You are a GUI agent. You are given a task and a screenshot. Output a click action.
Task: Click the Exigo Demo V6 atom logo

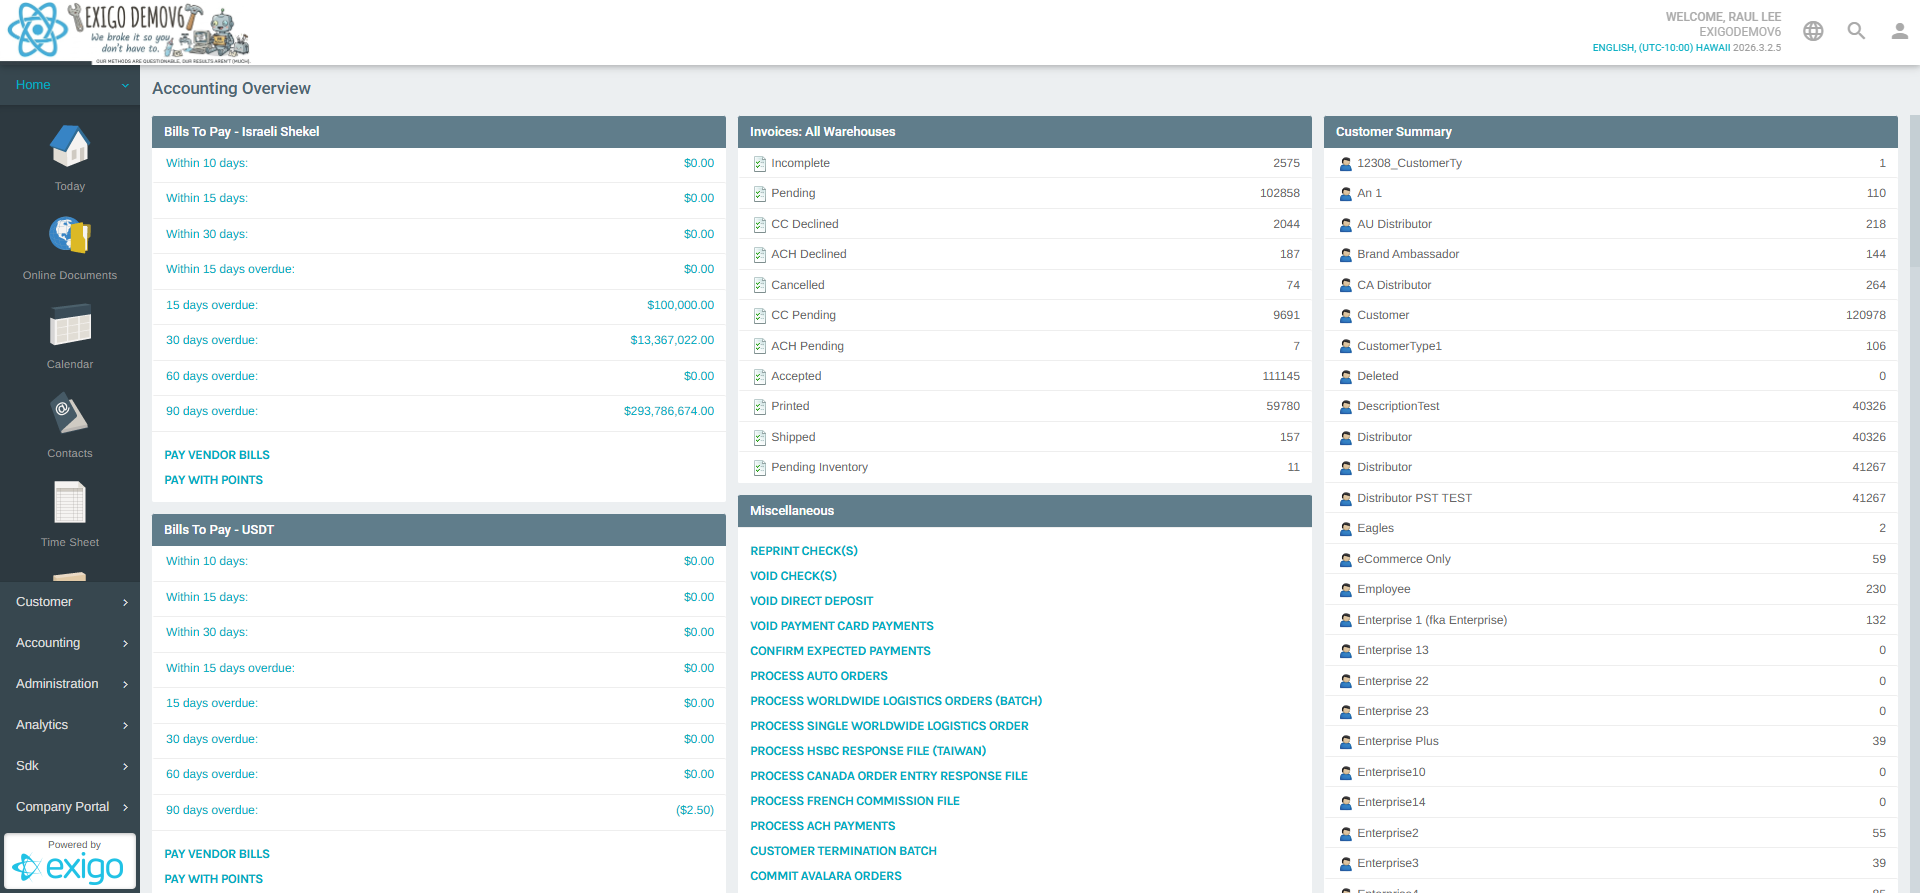point(38,30)
